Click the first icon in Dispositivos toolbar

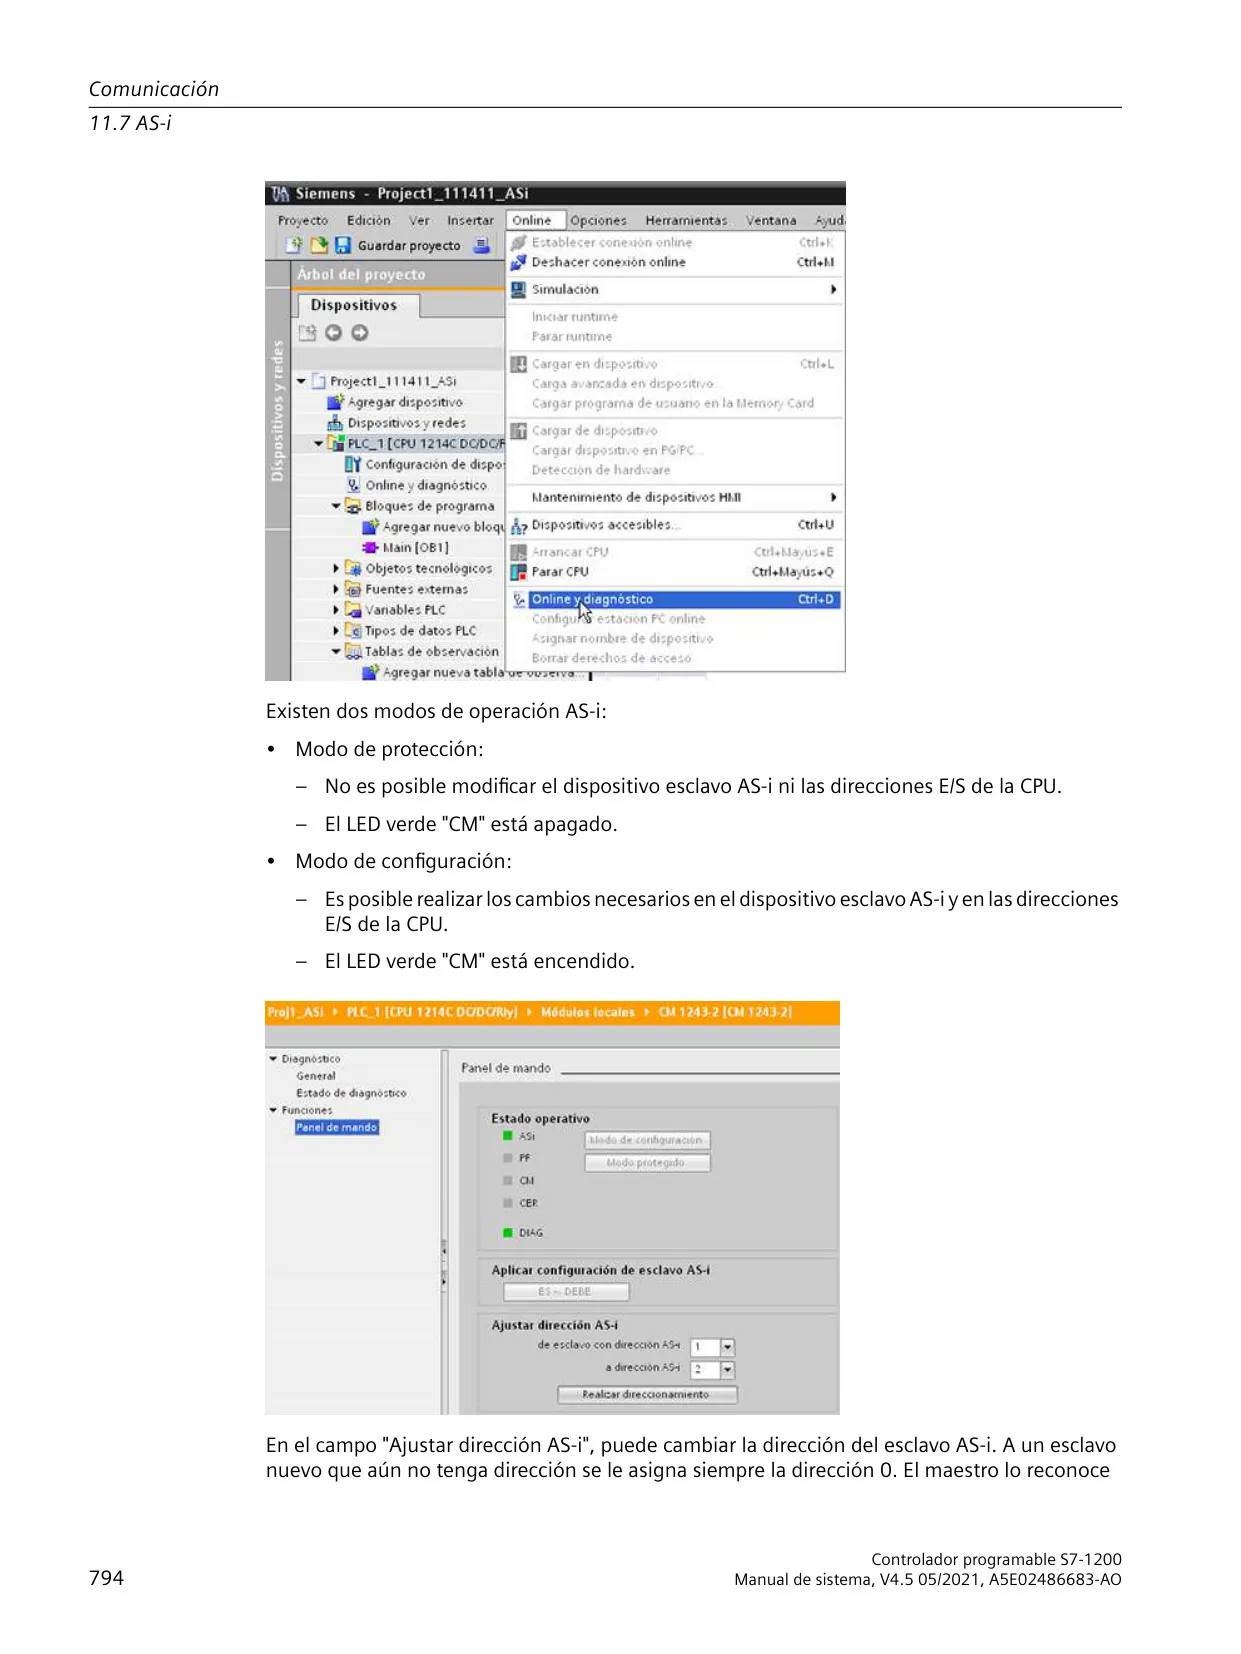point(307,333)
